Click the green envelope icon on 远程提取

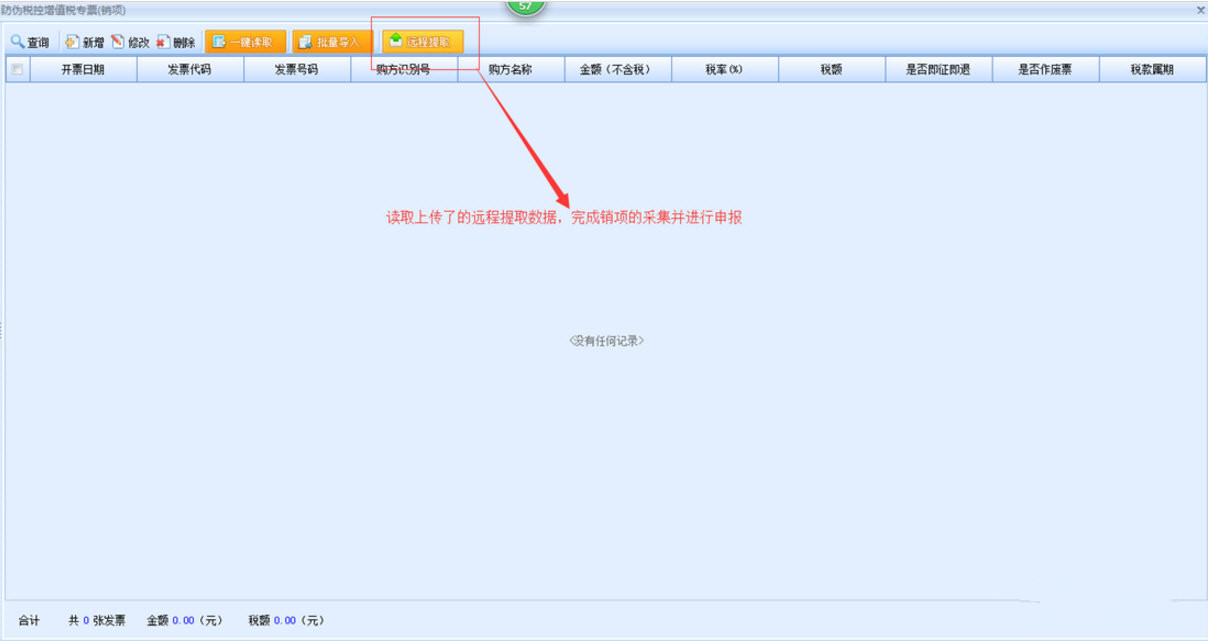tap(398, 42)
